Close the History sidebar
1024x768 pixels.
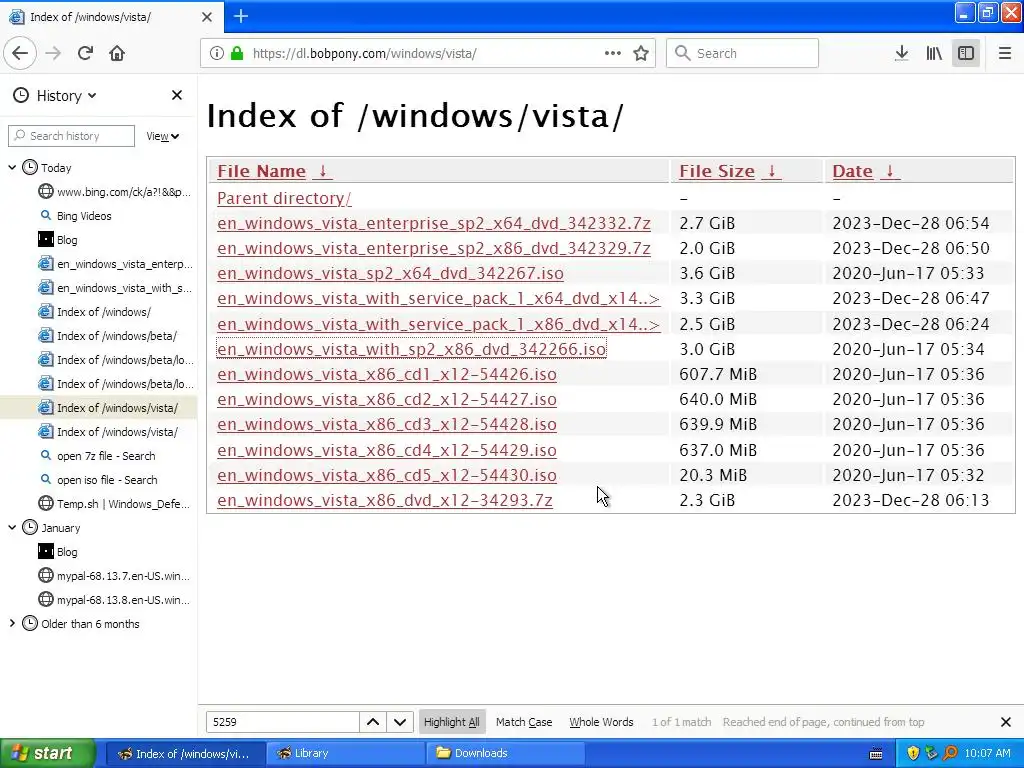pyautogui.click(x=176, y=95)
